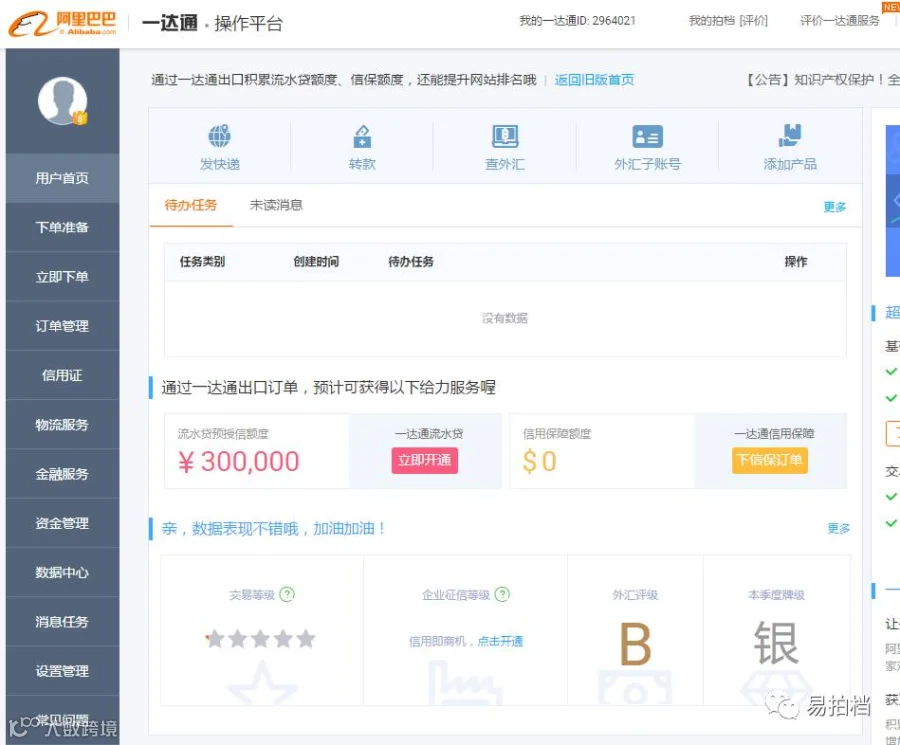Click the 一达通流水贷 label
This screenshot has height=745, width=900.
[429, 434]
